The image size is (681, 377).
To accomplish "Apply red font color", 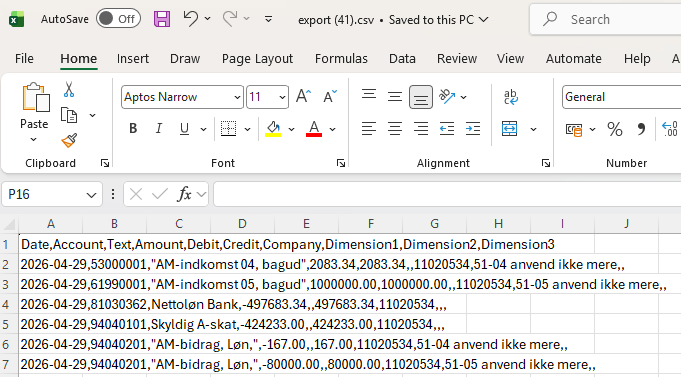I will tap(314, 129).
